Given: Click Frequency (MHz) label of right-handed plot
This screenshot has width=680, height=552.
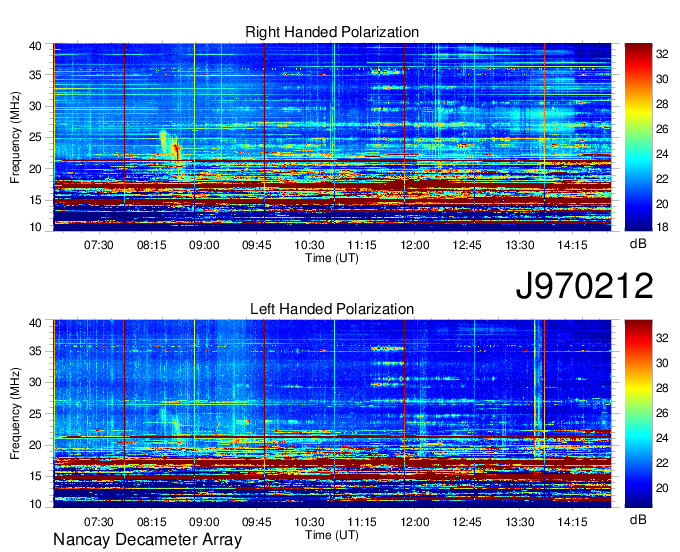Looking at the screenshot, I should pyautogui.click(x=15, y=137).
